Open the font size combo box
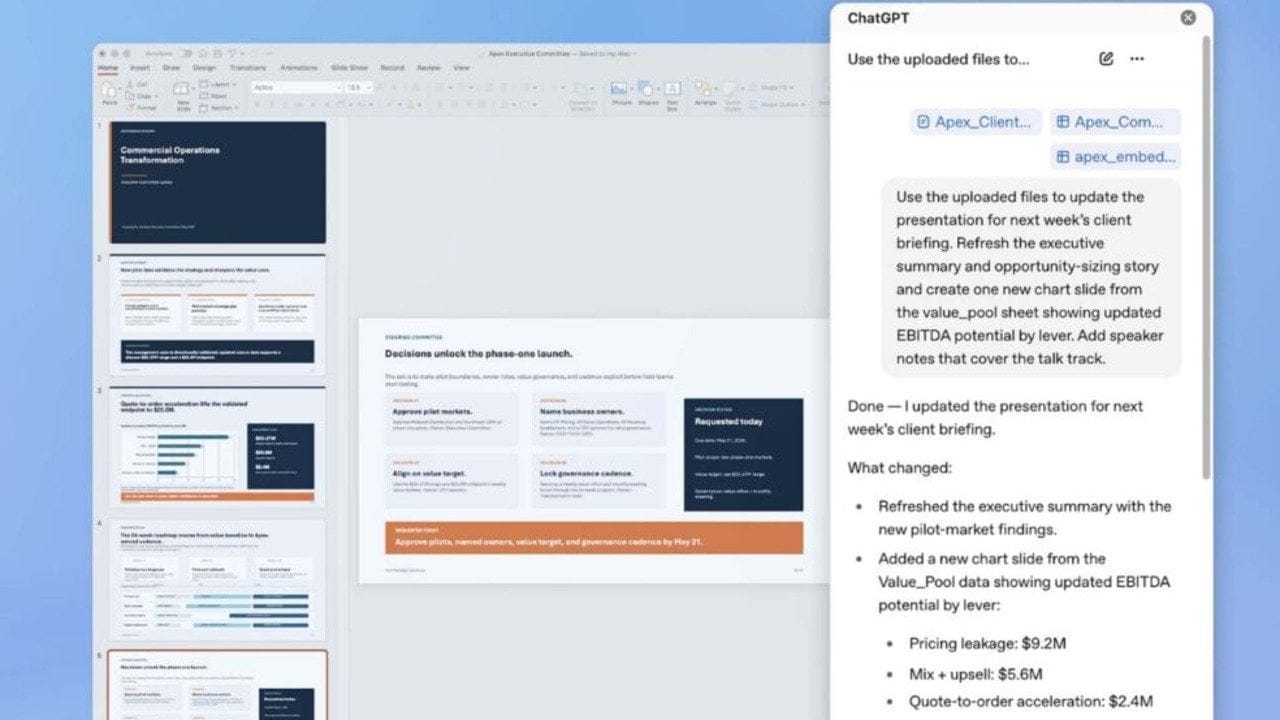The height and width of the screenshot is (720, 1280). pyautogui.click(x=358, y=87)
